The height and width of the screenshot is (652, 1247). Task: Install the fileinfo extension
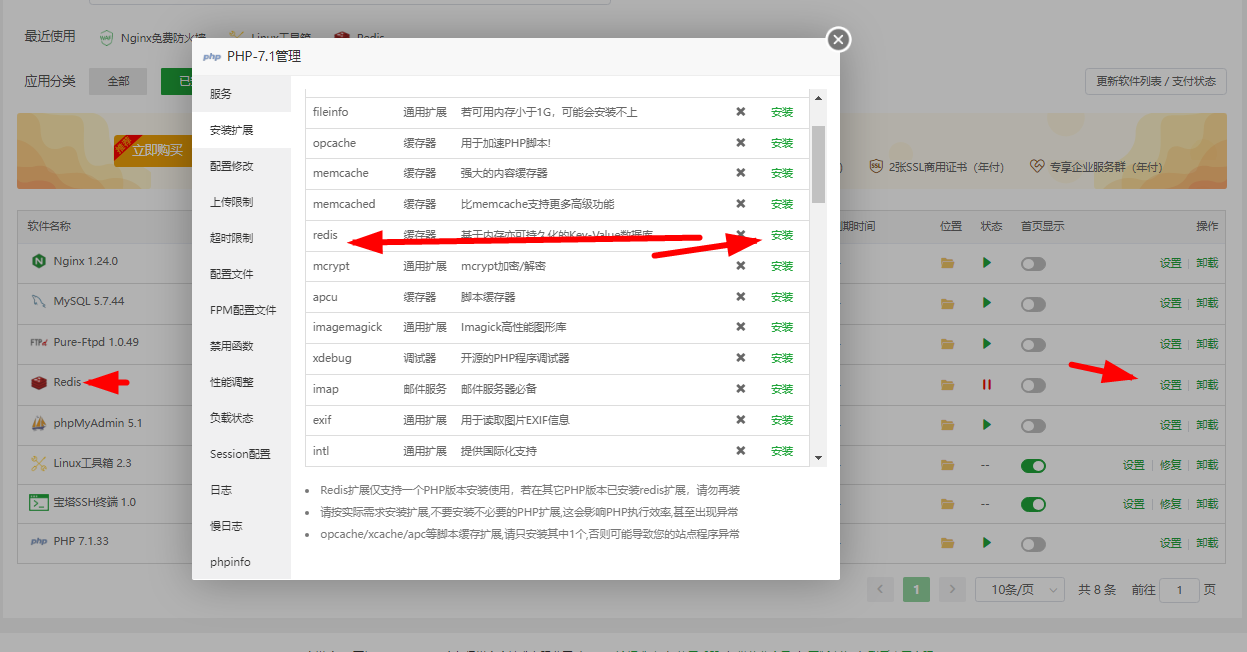[x=782, y=112]
